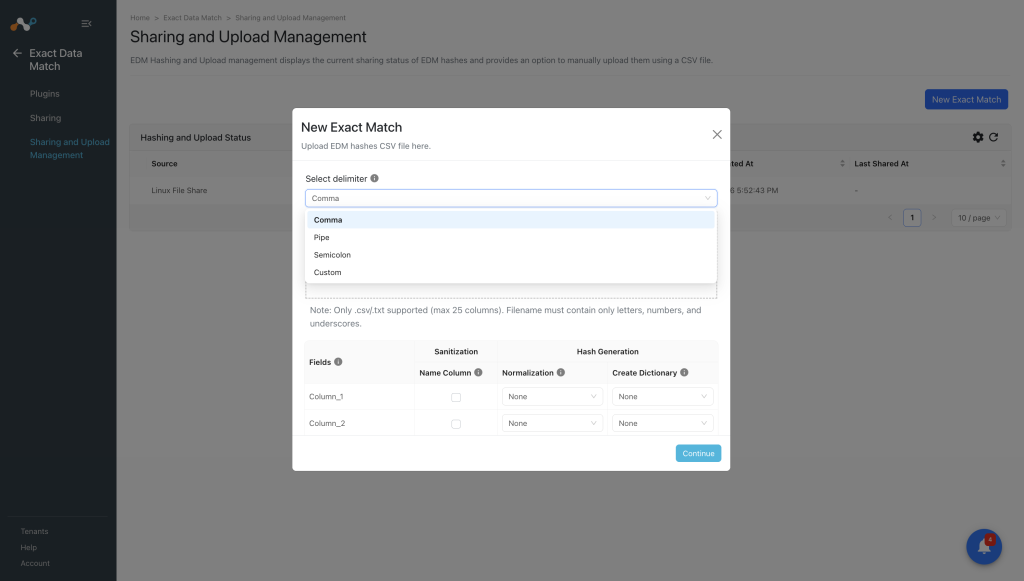This screenshot has width=1024, height=581.
Task: Go to previous page arrow
Action: pyautogui.click(x=889, y=217)
